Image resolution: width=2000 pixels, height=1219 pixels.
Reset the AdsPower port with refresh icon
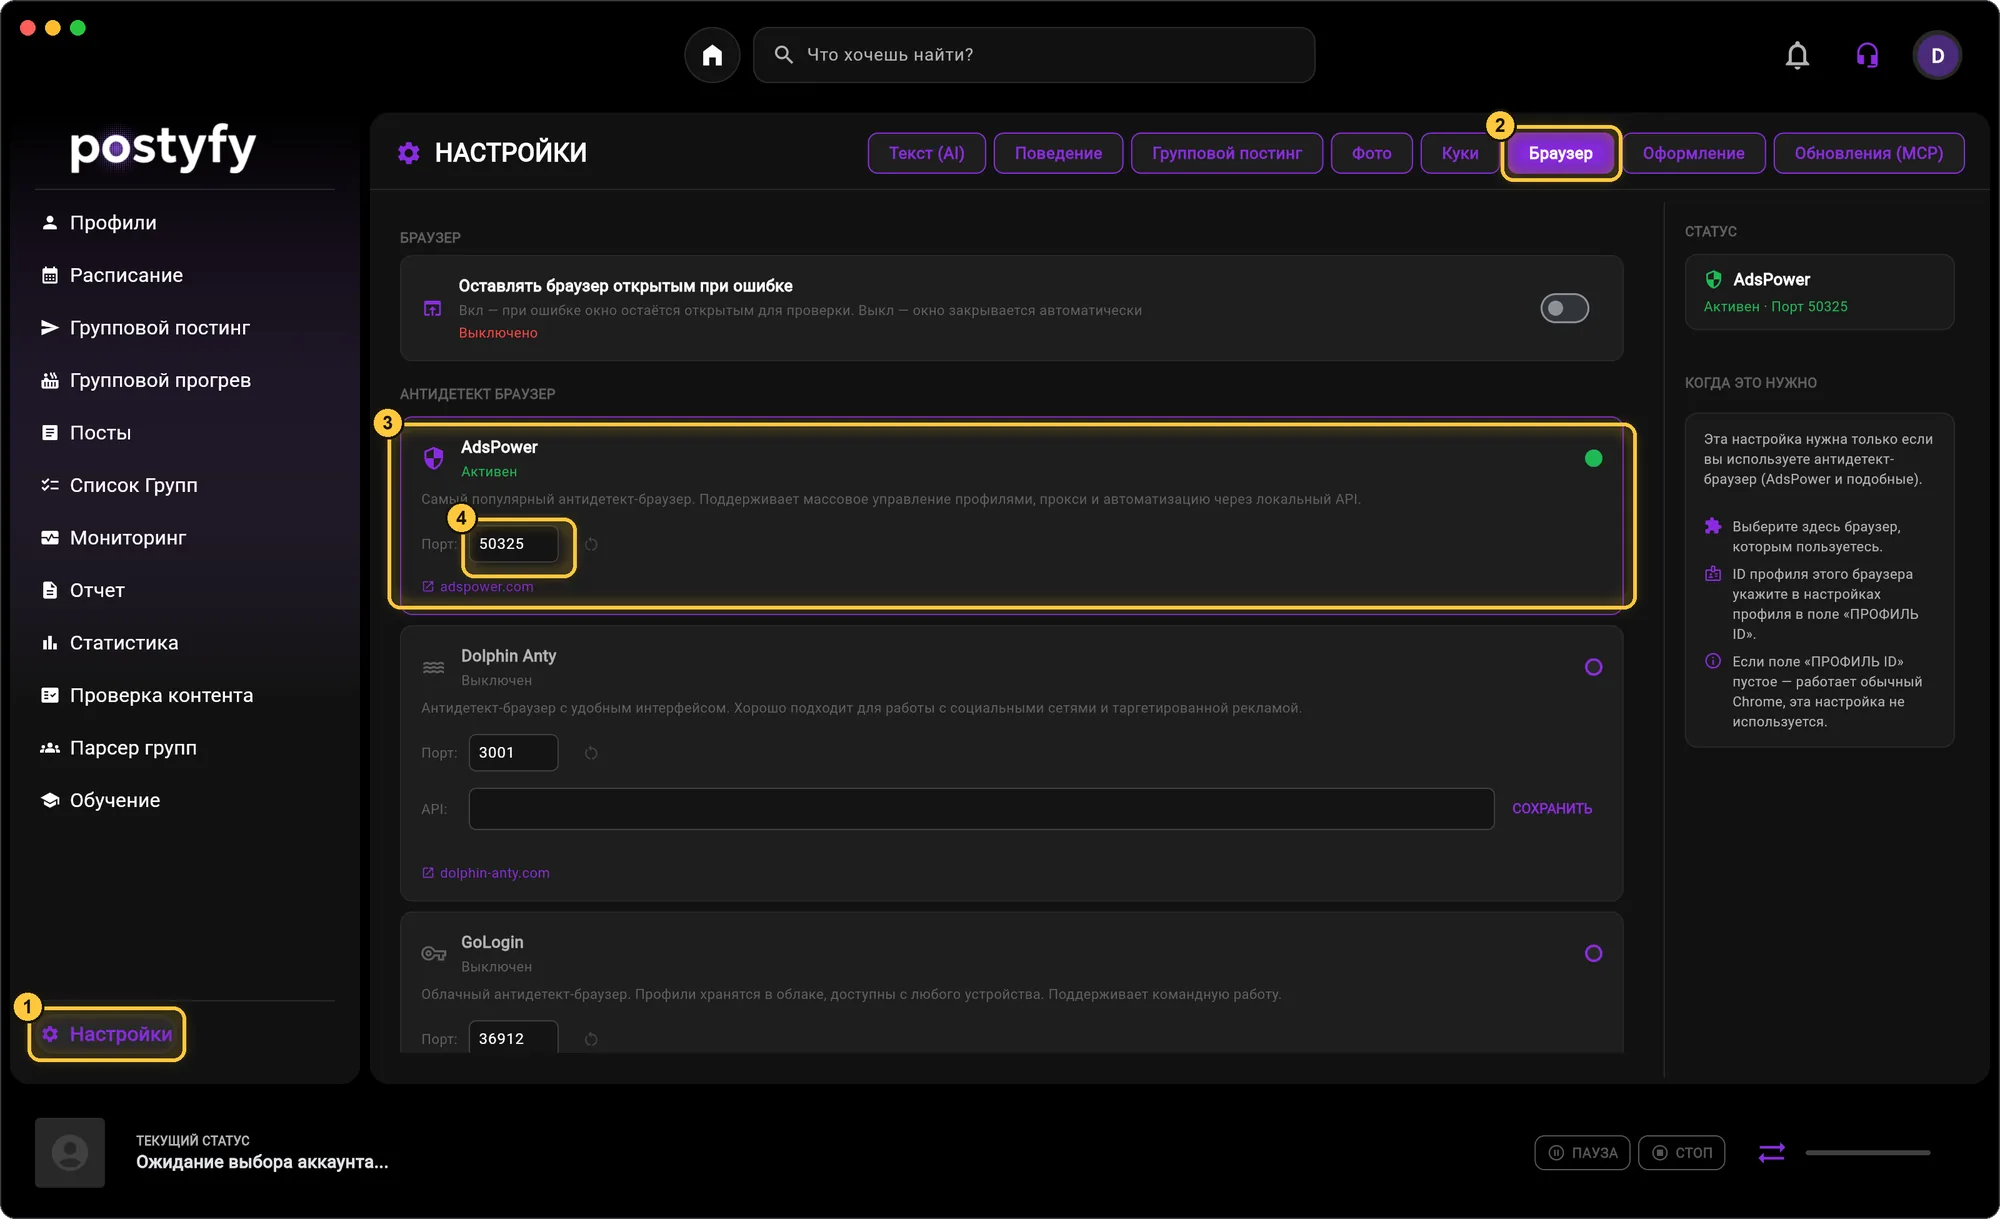pos(591,544)
